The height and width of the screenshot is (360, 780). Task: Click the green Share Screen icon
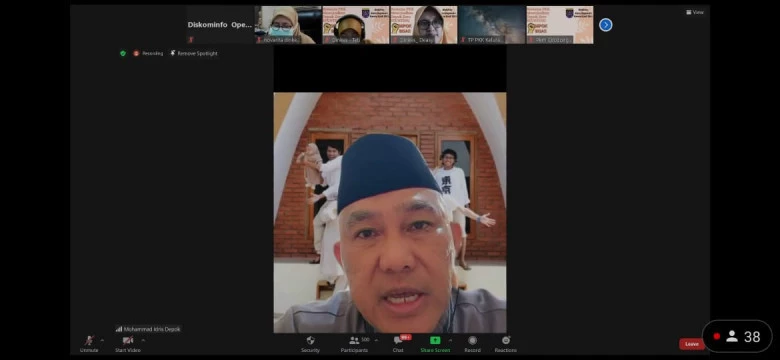coord(435,341)
